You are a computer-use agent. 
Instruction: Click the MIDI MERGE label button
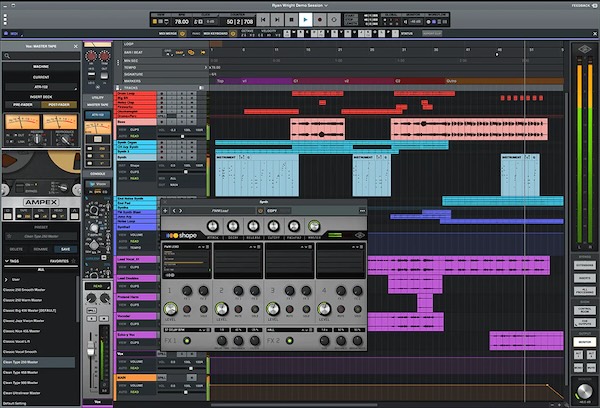click(168, 34)
